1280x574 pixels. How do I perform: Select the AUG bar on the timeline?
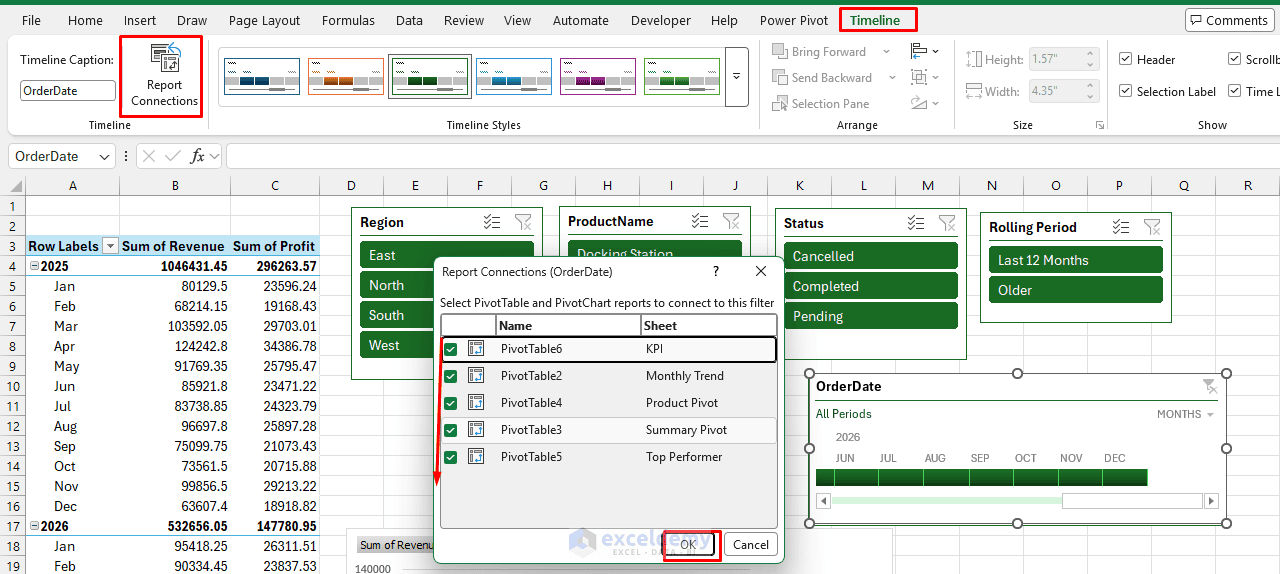click(x=945, y=477)
